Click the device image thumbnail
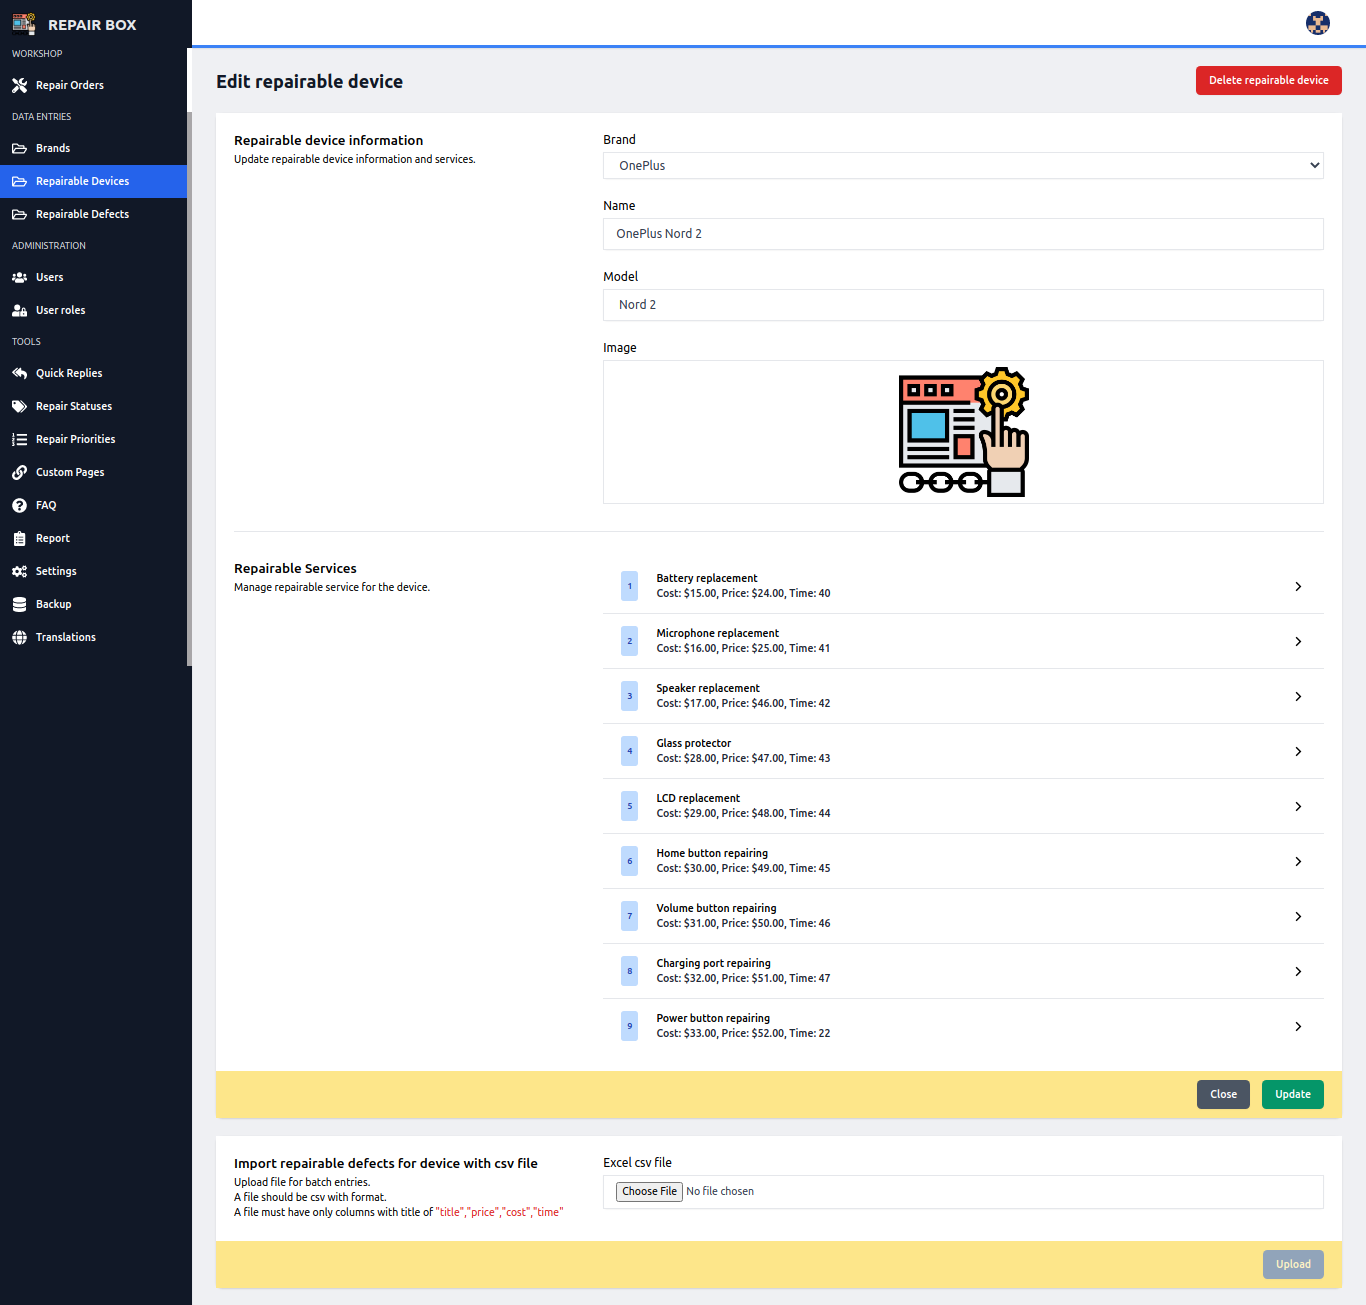 pyautogui.click(x=963, y=432)
